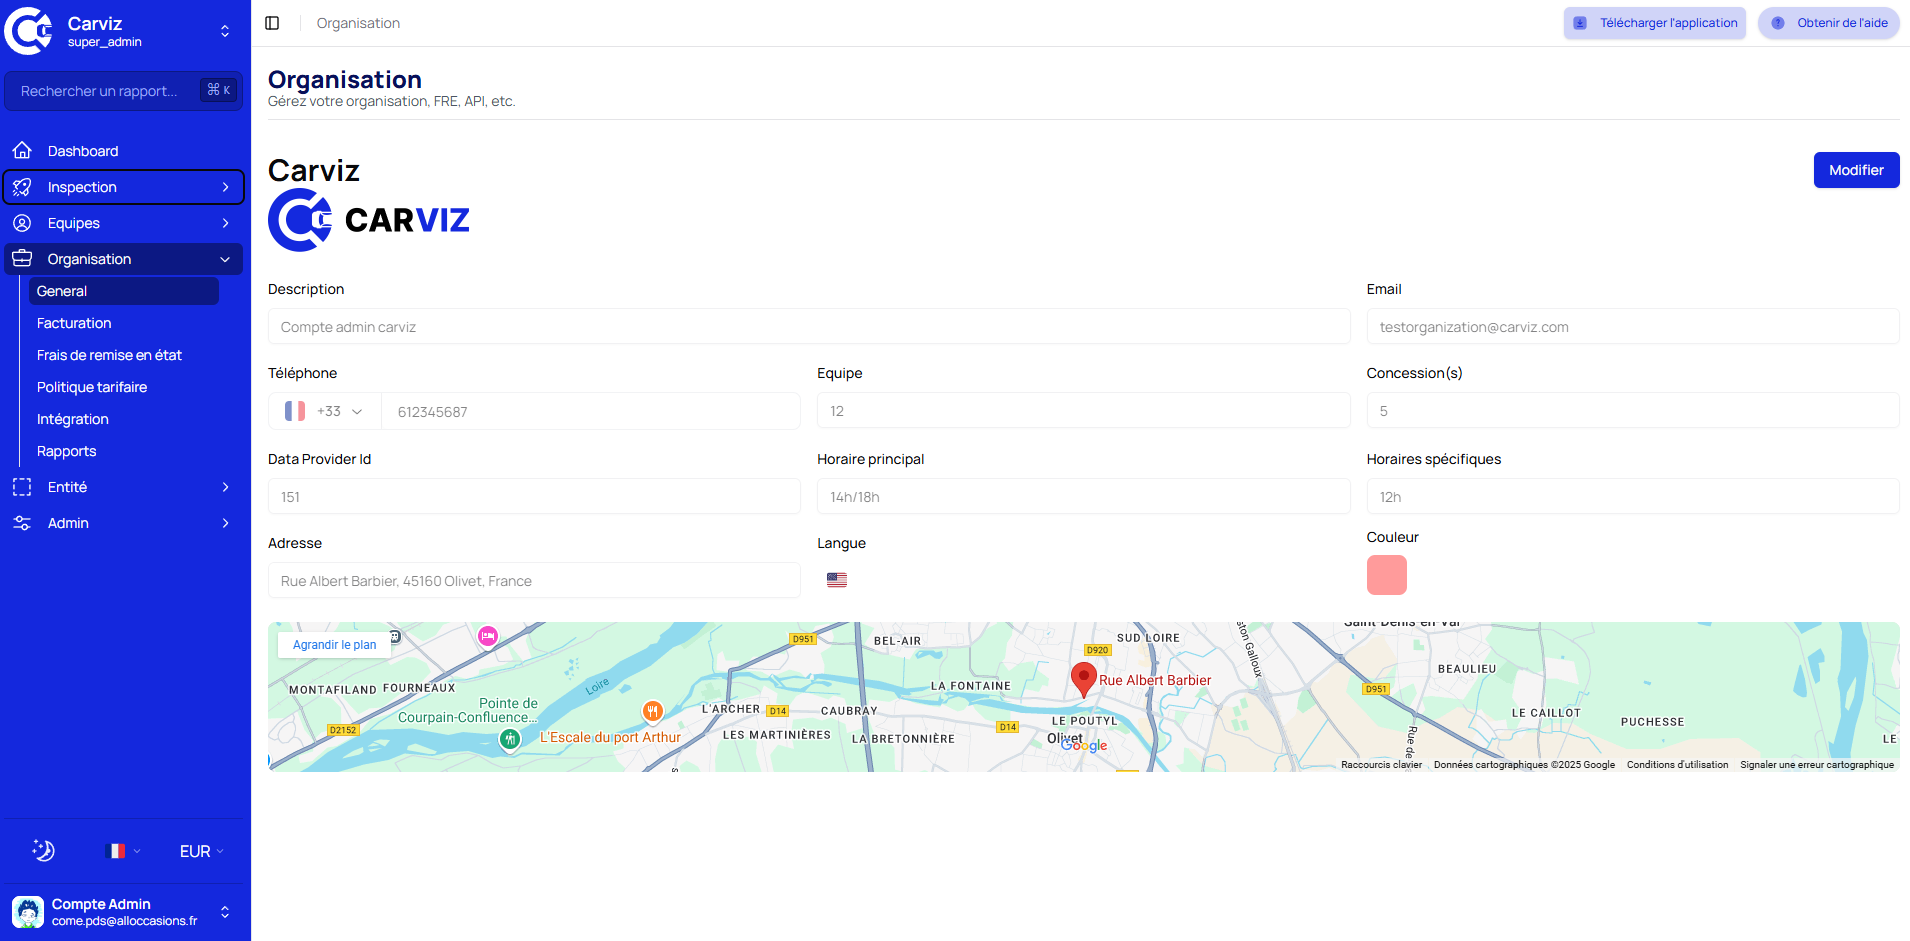Toggle the sidebar panel icon

click(x=272, y=23)
